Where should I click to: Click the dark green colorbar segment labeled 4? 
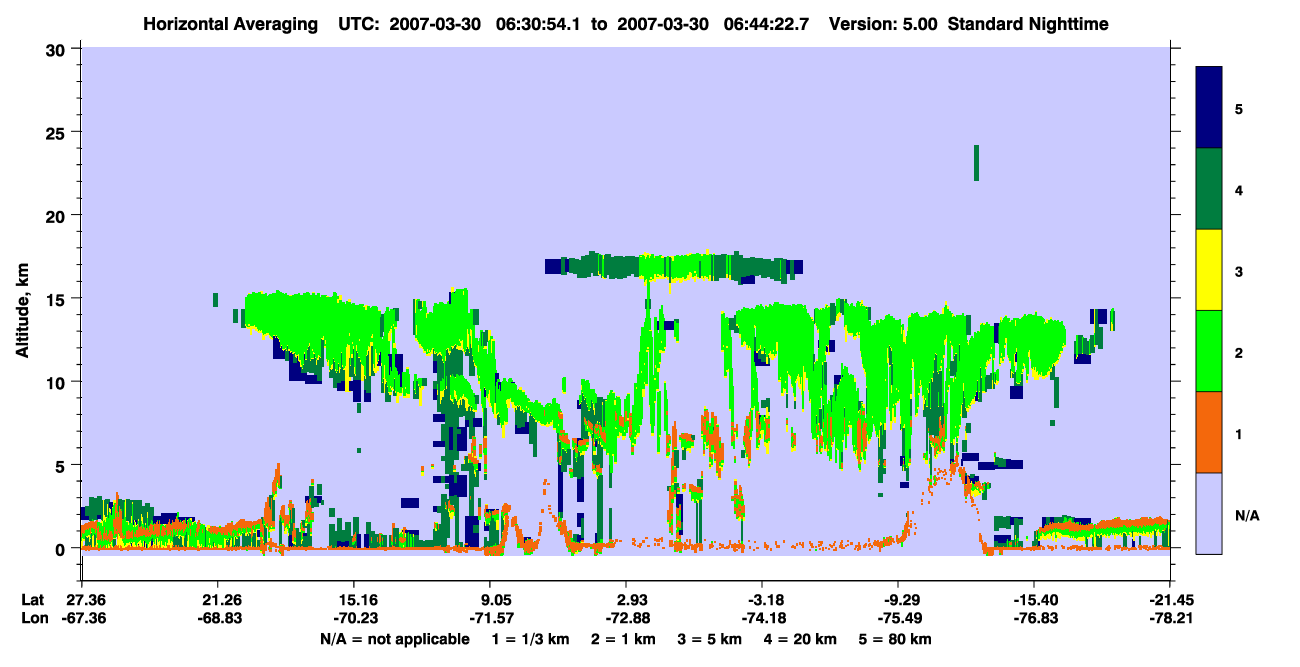[1209, 189]
